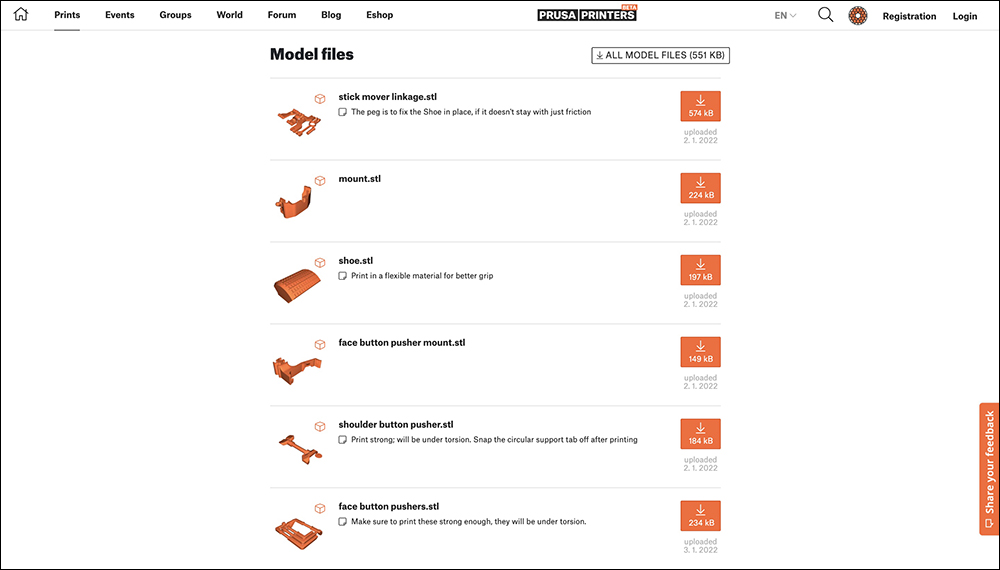Open the Groups menu item
The height and width of the screenshot is (570, 1000).
(175, 15)
